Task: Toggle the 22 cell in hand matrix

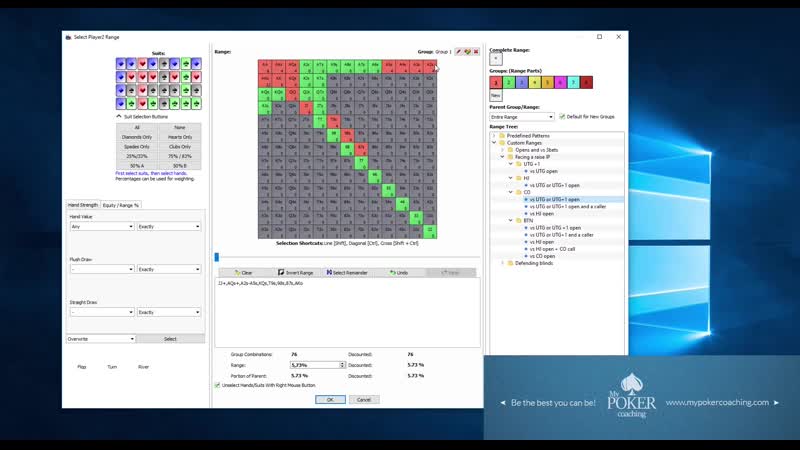Action: click(430, 232)
